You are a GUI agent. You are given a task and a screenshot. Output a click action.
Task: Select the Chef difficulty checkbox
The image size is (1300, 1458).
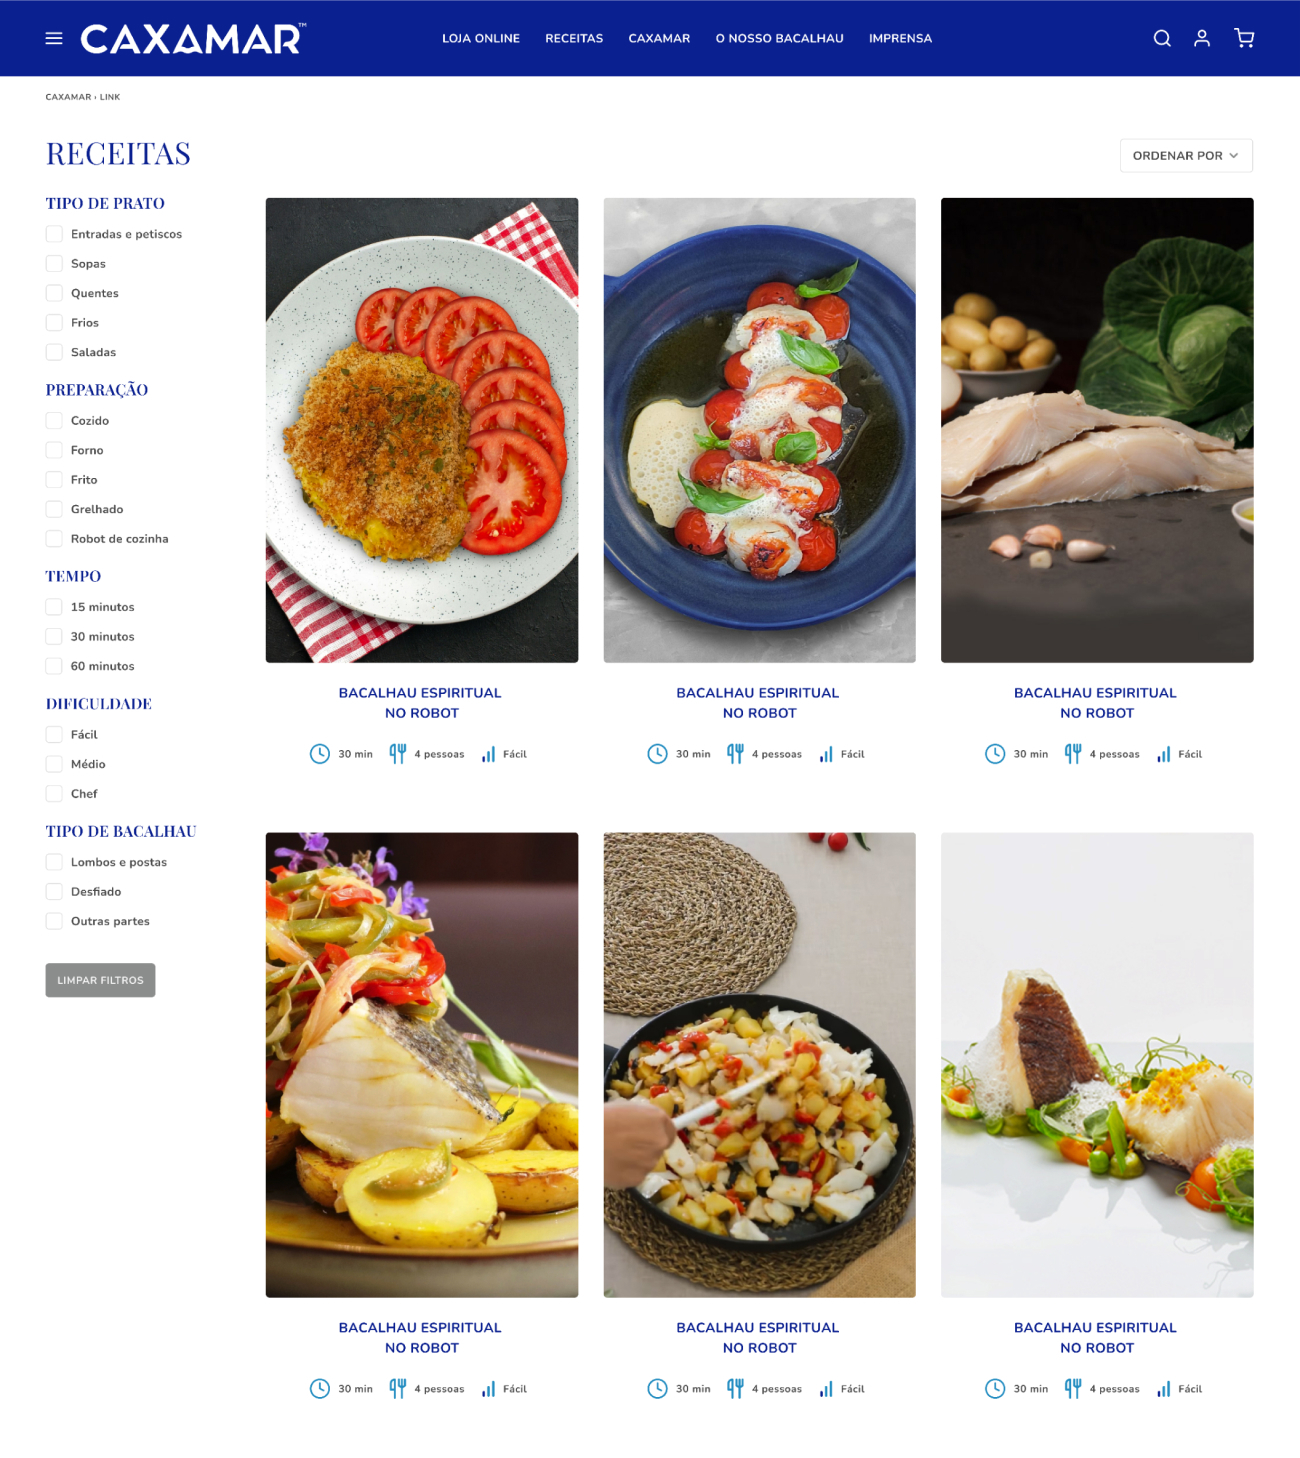coord(54,794)
